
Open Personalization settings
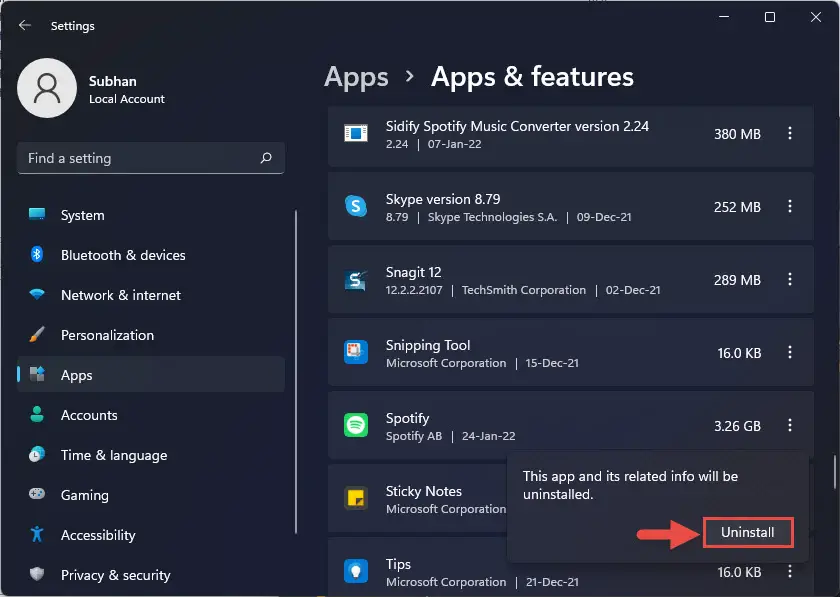[x=151, y=335]
